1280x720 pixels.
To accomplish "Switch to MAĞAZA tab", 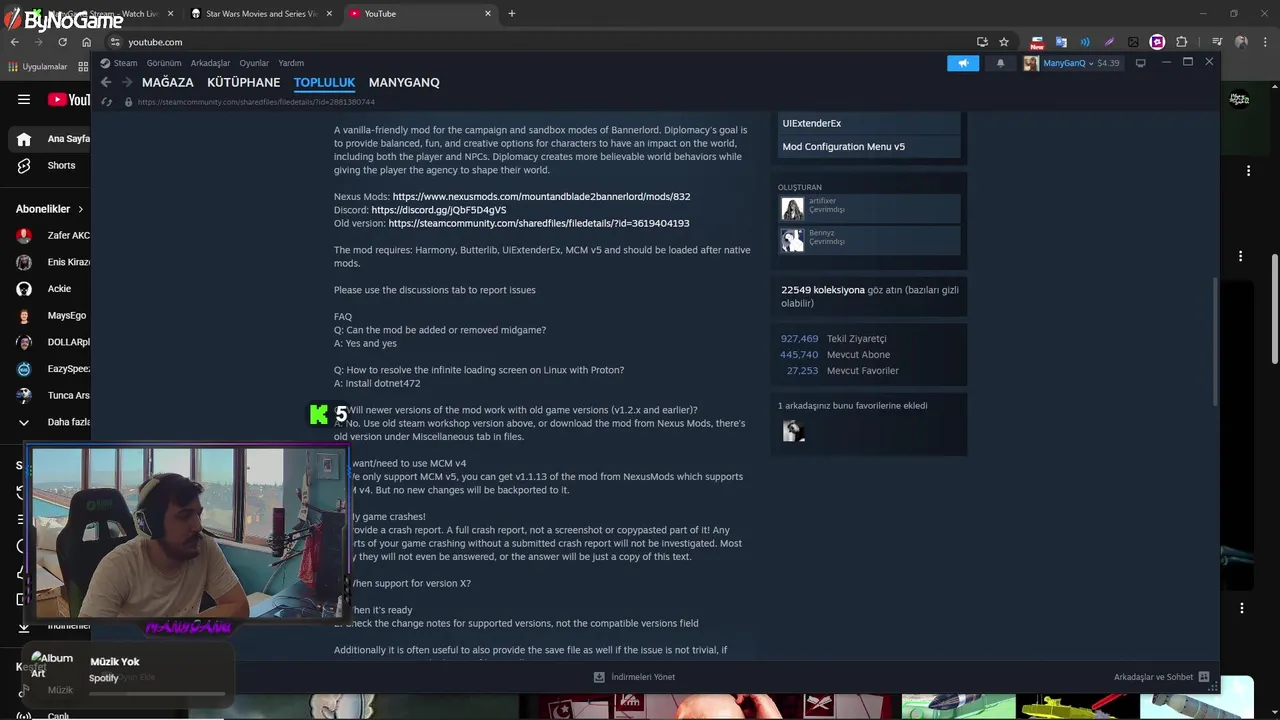I will point(168,82).
